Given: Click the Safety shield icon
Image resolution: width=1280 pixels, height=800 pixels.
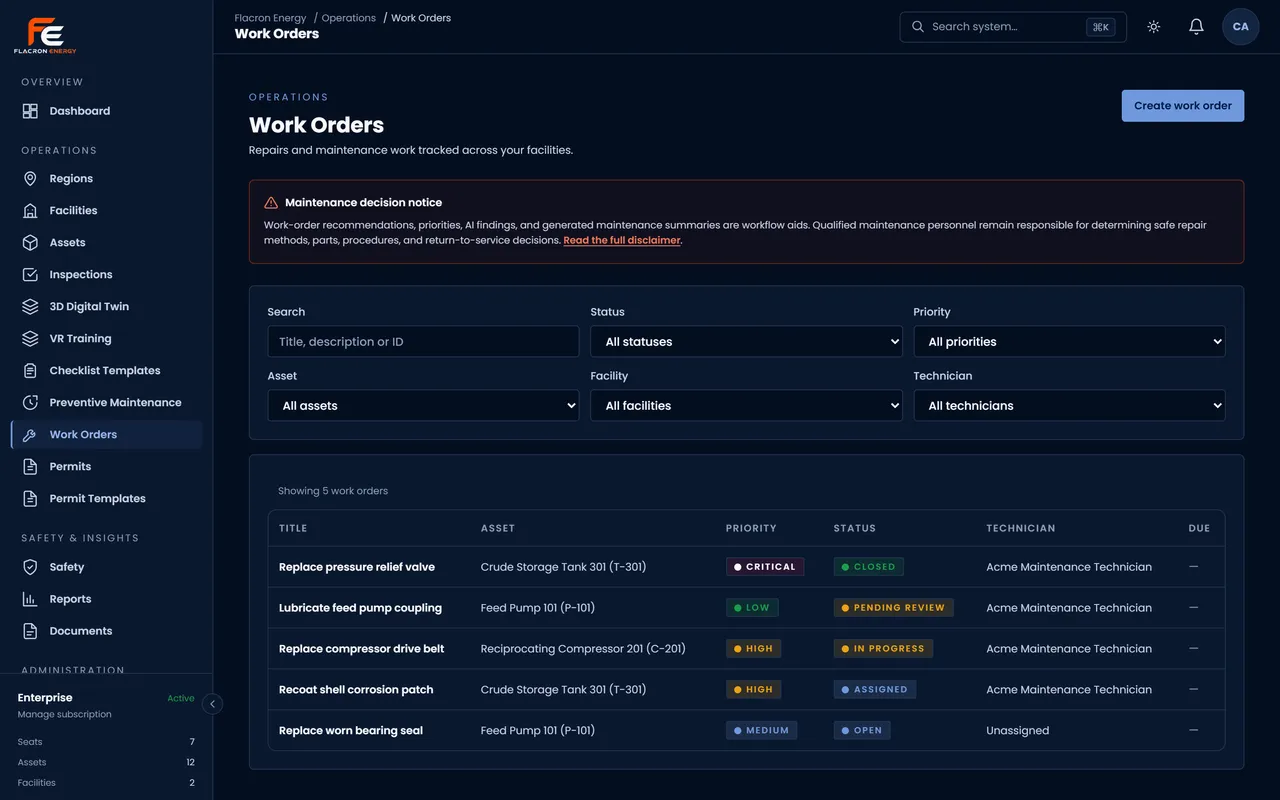Looking at the screenshot, I should point(30,567).
